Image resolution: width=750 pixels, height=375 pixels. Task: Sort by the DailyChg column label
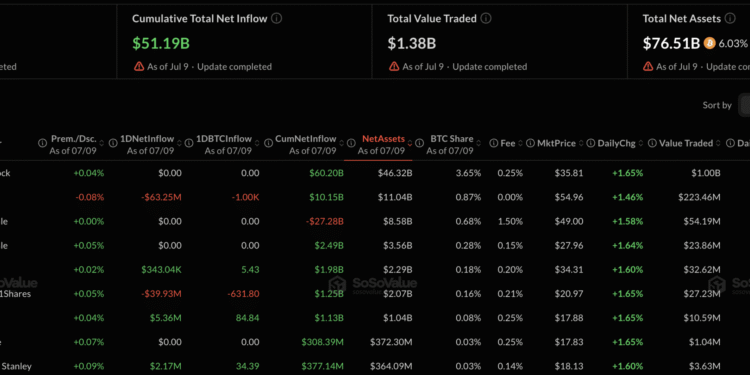pyautogui.click(x=617, y=143)
